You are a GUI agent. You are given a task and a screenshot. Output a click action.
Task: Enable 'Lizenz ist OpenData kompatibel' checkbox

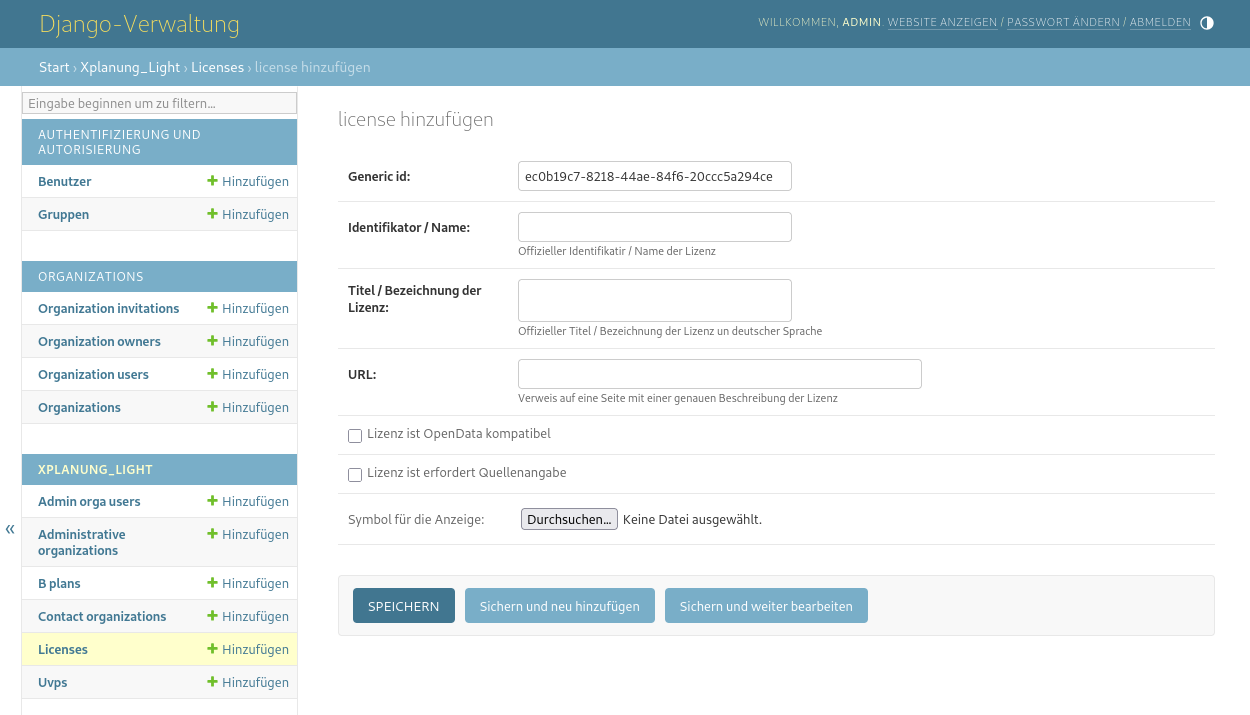click(355, 436)
